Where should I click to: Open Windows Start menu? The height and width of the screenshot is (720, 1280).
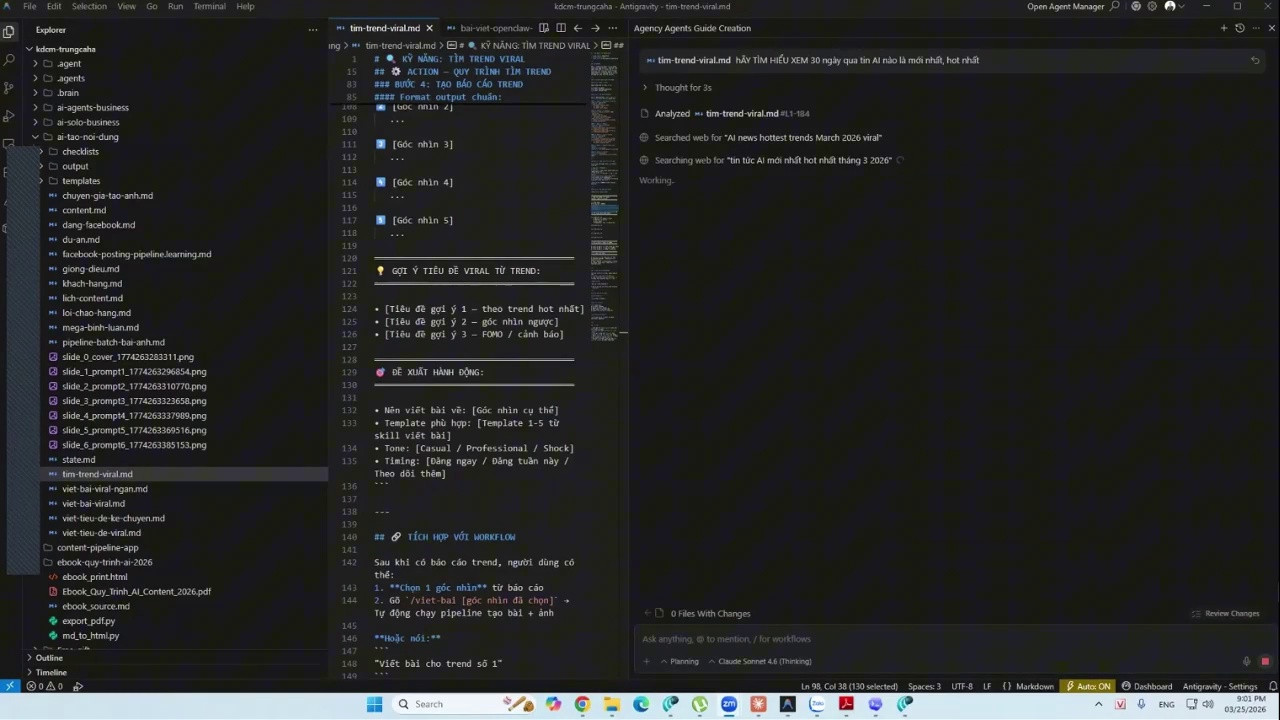pos(374,704)
